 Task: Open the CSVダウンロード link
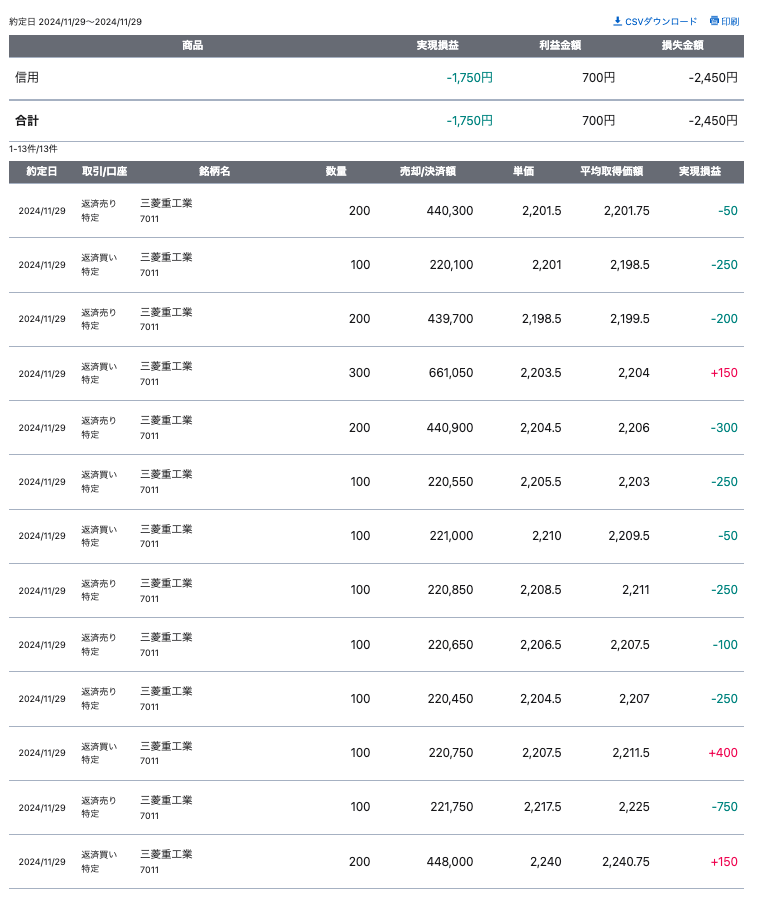pyautogui.click(x=661, y=21)
